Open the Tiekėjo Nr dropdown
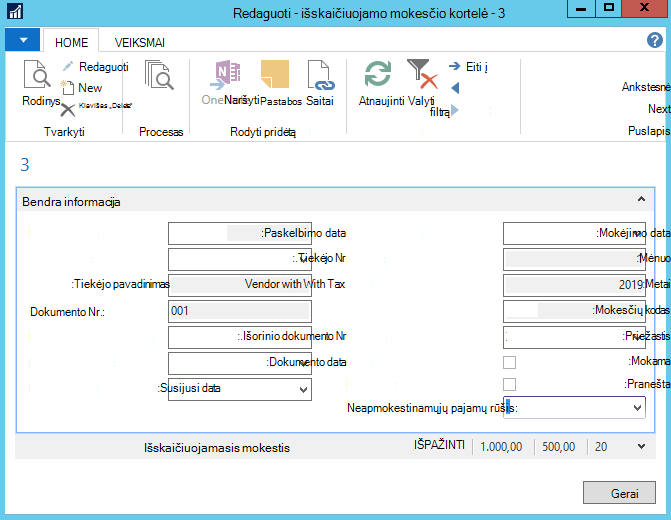The height and width of the screenshot is (520, 671). (303, 259)
